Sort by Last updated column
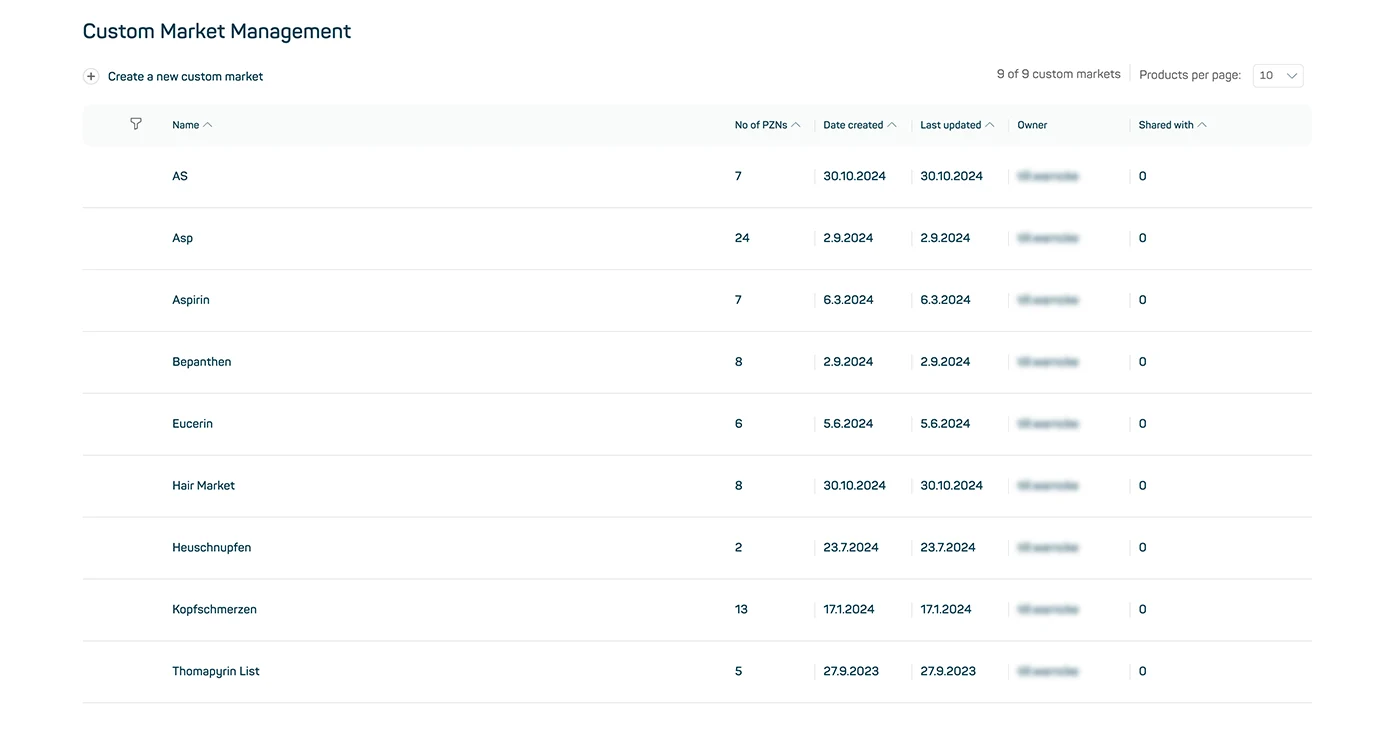 coord(957,125)
